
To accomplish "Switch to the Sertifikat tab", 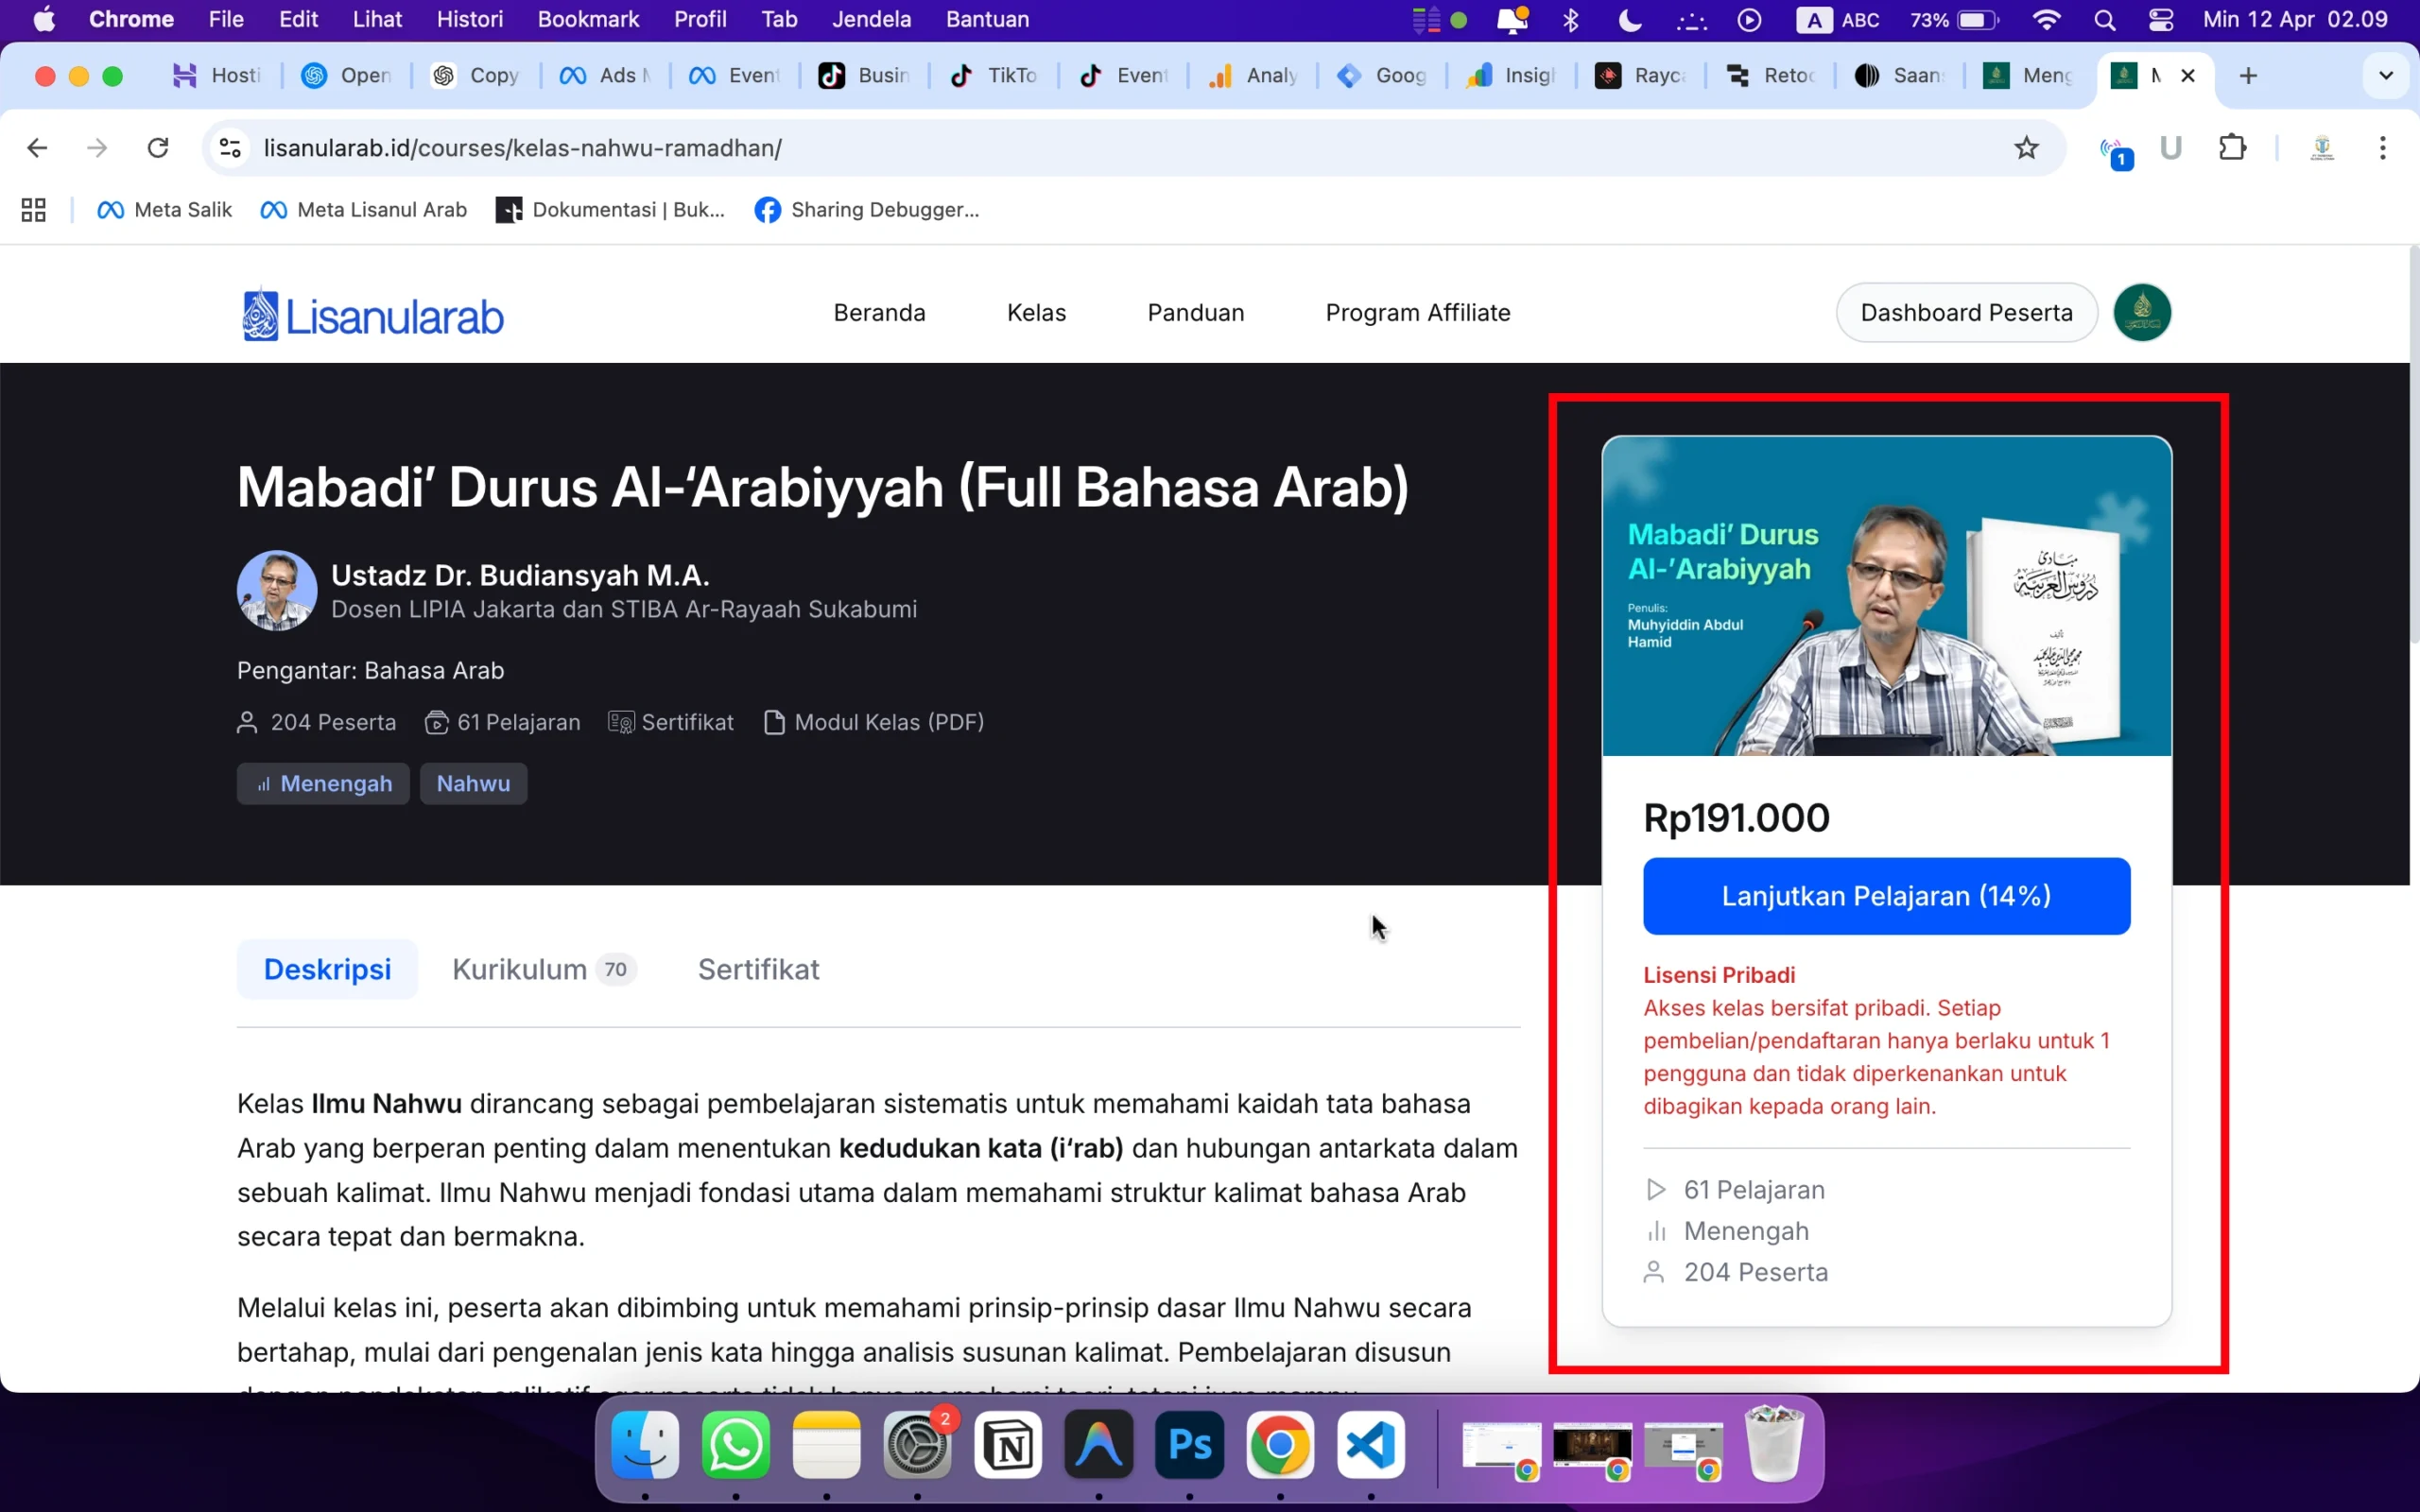I will pos(757,968).
